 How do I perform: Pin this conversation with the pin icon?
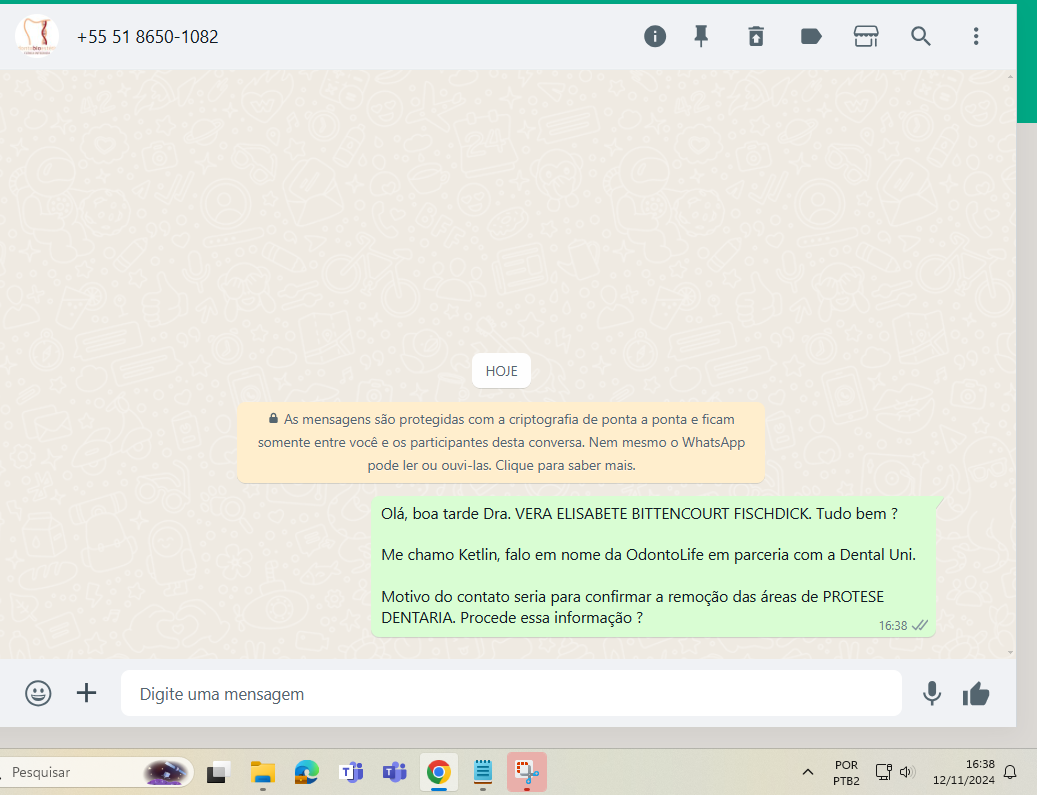[x=701, y=36]
